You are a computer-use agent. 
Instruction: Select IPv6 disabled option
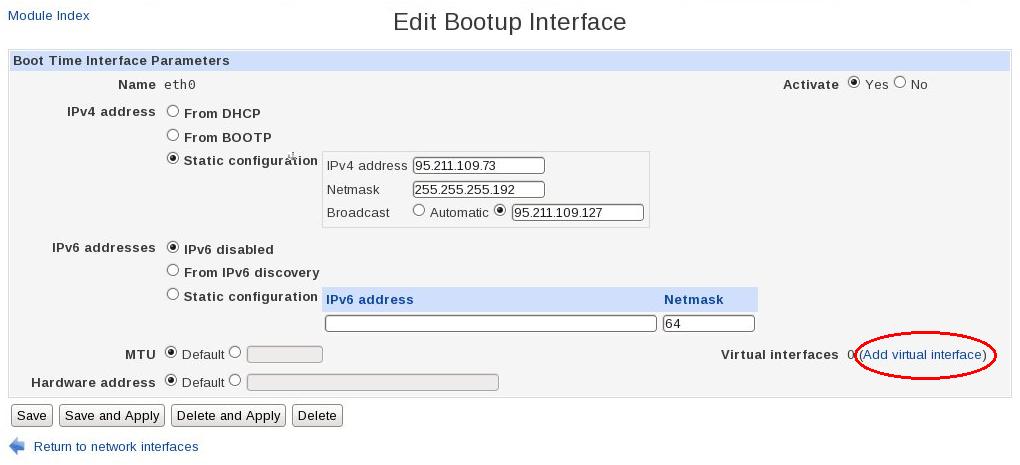coord(173,248)
